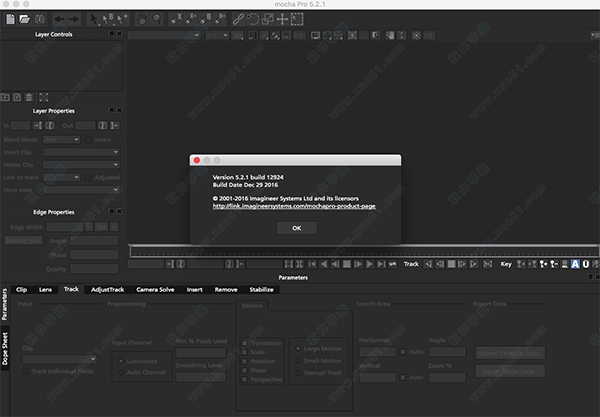600x417 pixels.
Task: Toggle the Horizontal Auto checkbox
Action: click(x=403, y=352)
